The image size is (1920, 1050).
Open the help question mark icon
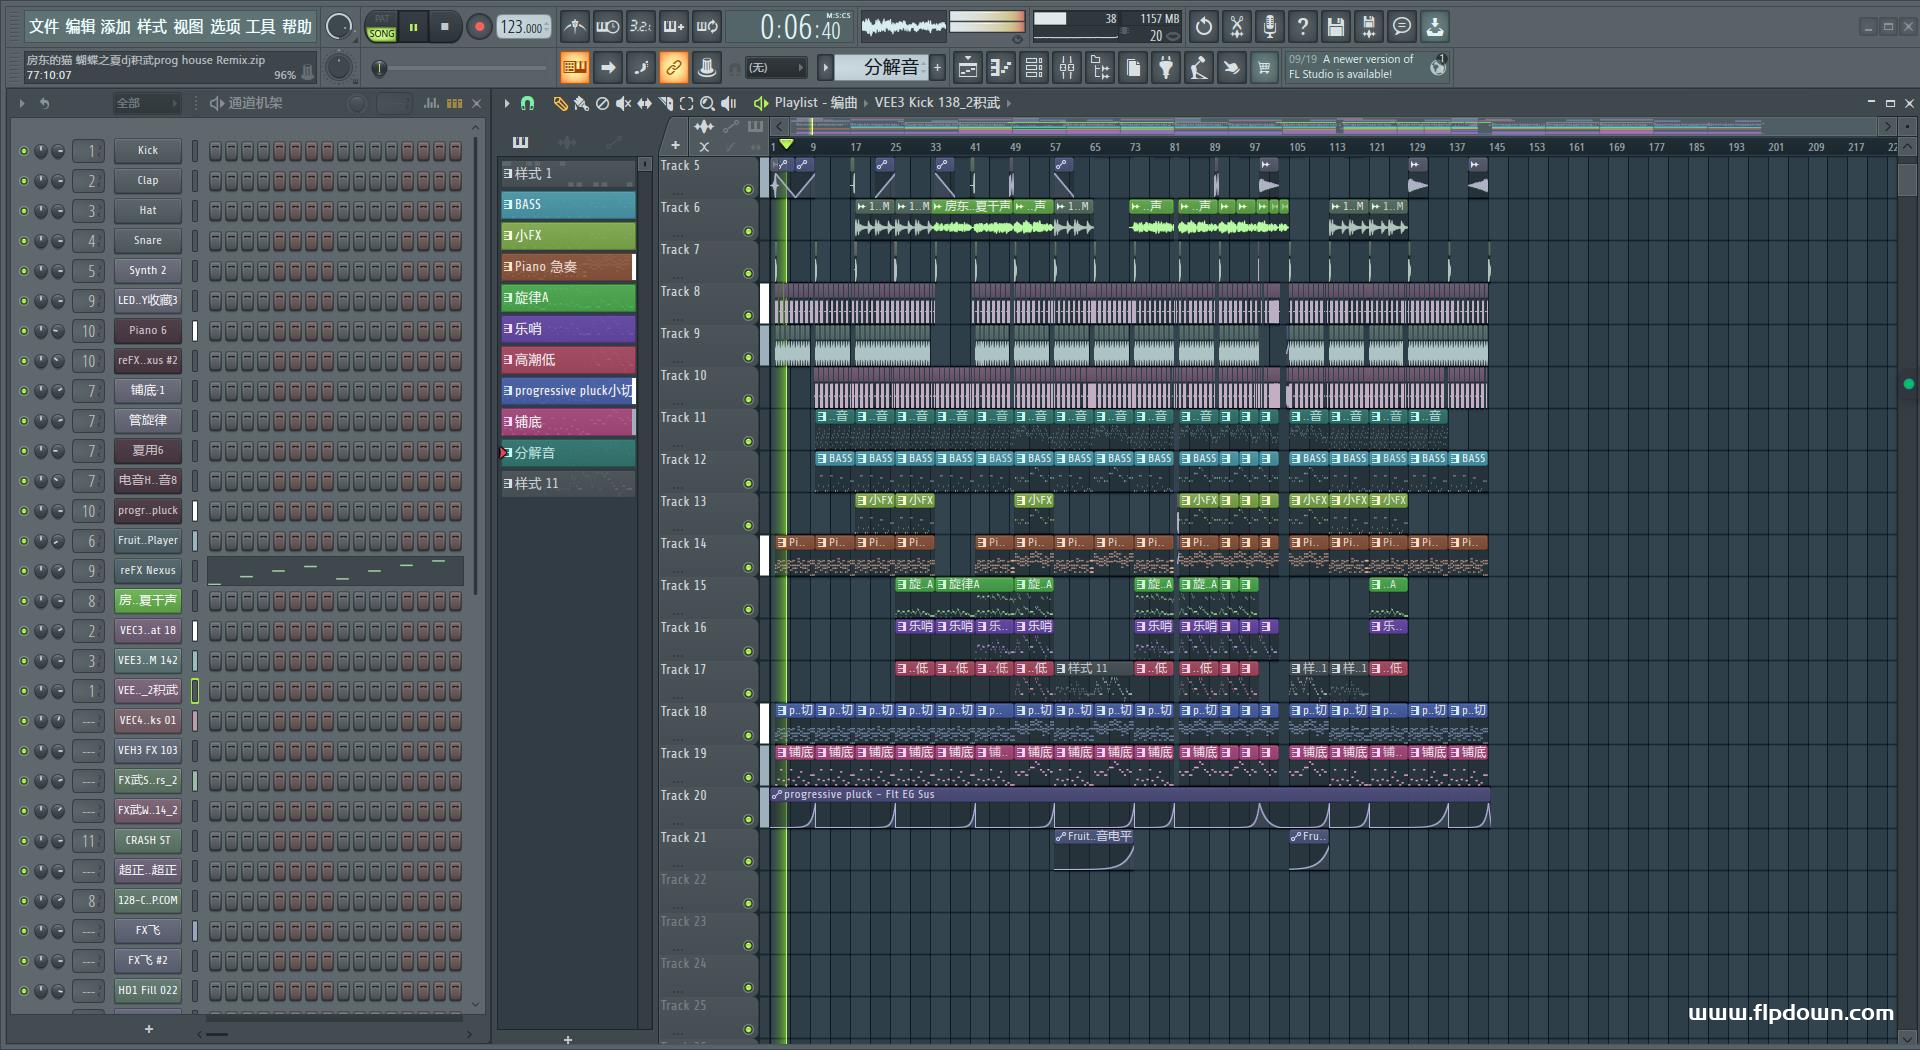pyautogui.click(x=1303, y=27)
